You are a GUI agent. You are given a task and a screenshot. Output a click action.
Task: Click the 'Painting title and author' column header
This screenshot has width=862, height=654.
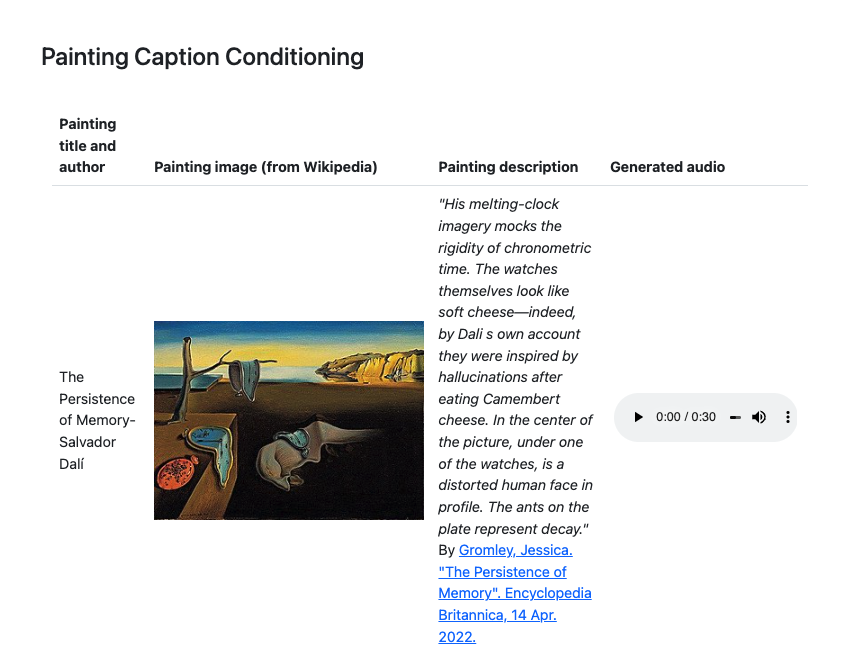coord(87,145)
